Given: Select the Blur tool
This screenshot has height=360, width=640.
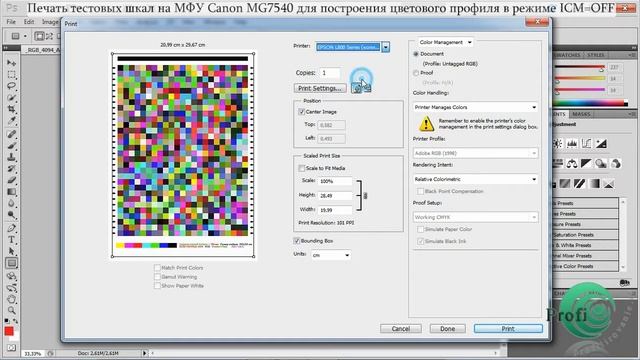Looking at the screenshot, I should pos(11,203).
